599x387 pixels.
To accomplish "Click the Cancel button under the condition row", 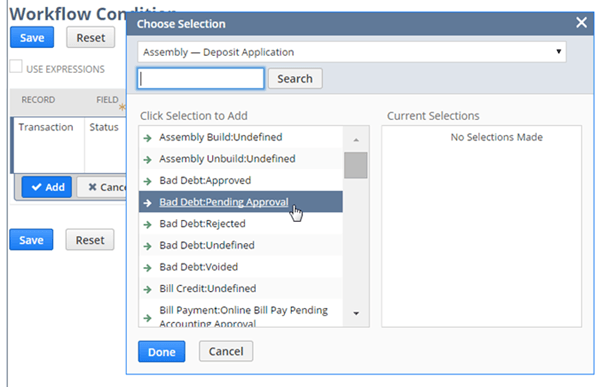I will tap(102, 187).
